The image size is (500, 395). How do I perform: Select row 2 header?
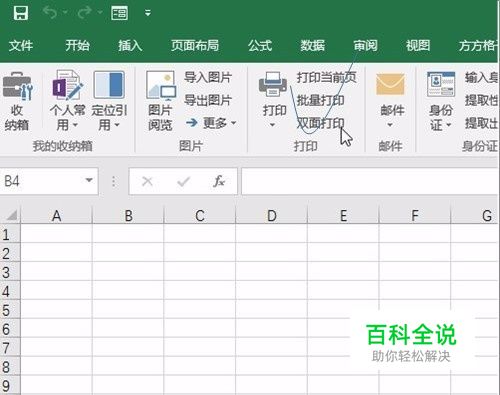coord(9,253)
